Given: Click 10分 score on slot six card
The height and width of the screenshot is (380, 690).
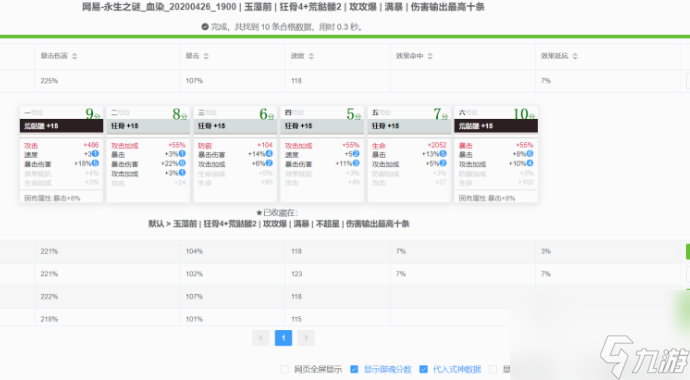Looking at the screenshot, I should click(x=524, y=114).
